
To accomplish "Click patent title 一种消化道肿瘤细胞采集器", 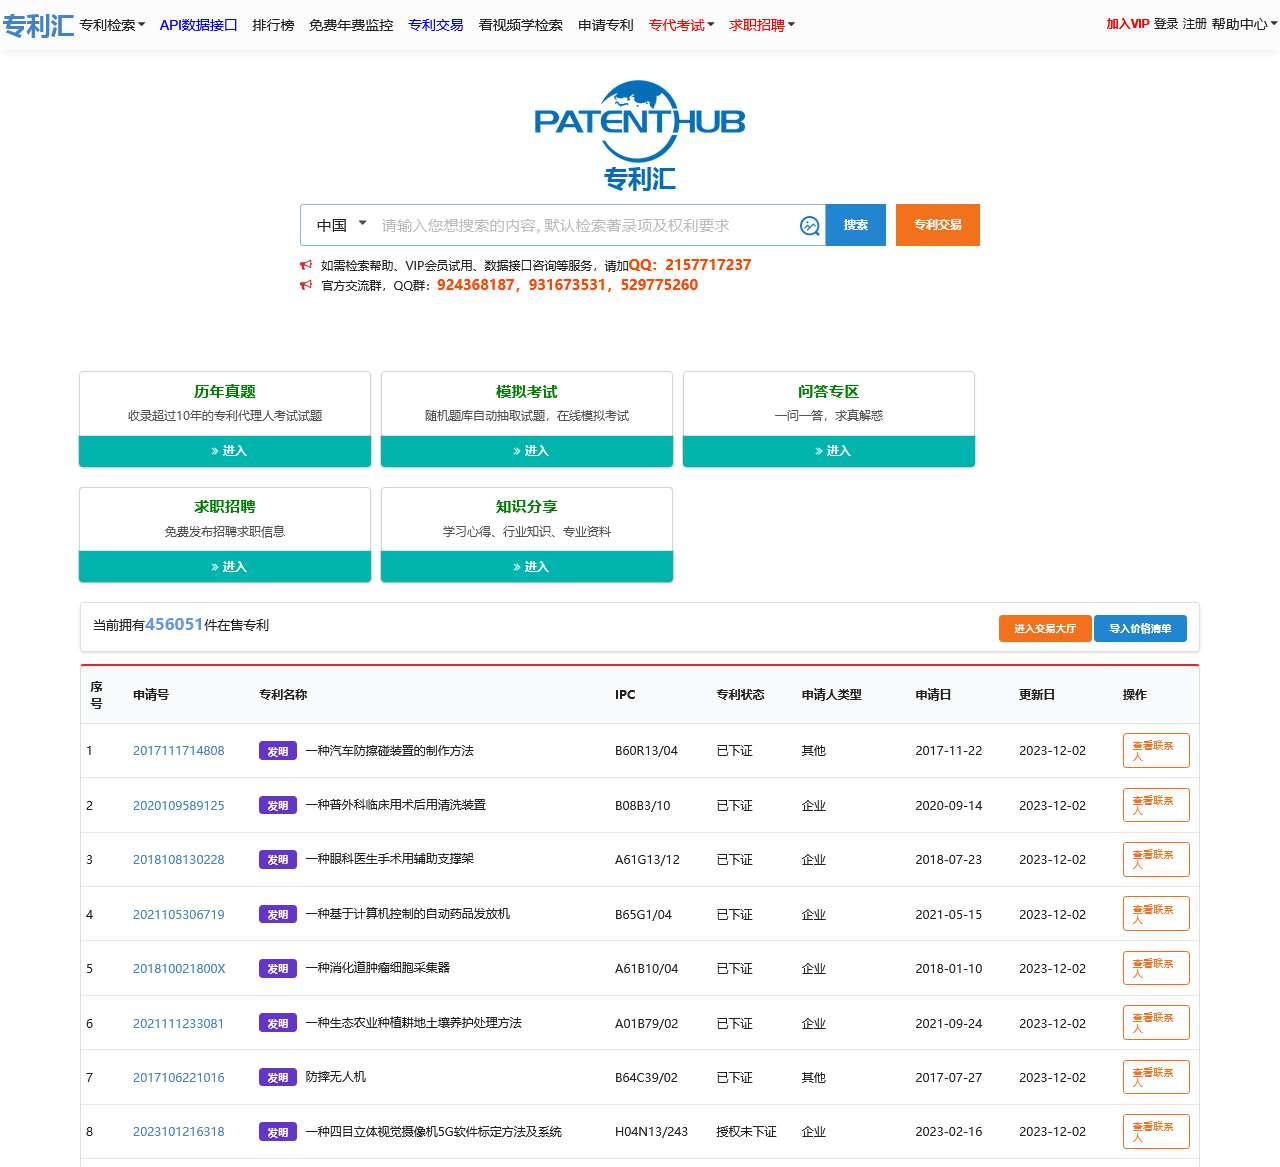I will tap(377, 968).
